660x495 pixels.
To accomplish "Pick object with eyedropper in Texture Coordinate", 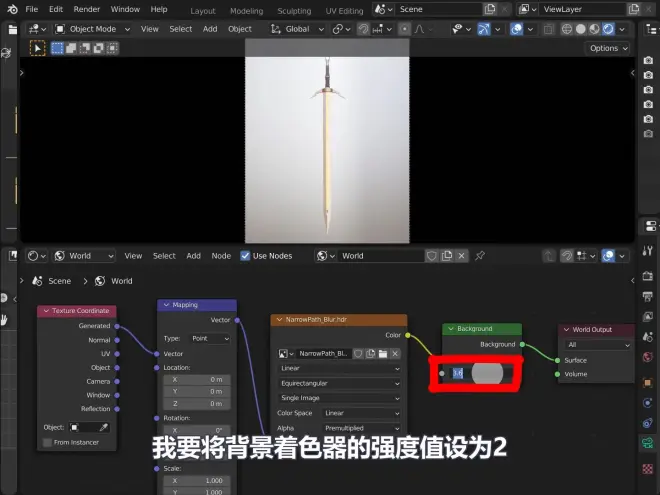I will (x=103, y=428).
